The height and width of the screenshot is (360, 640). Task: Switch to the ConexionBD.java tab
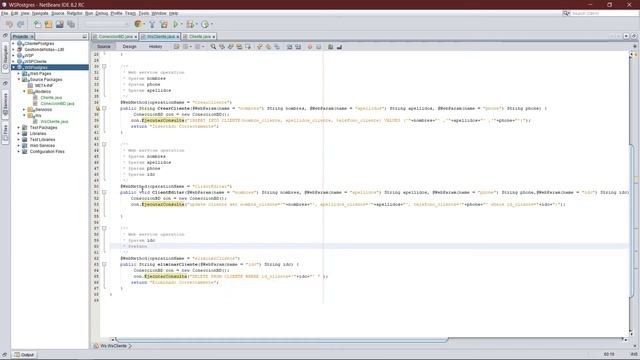point(115,37)
